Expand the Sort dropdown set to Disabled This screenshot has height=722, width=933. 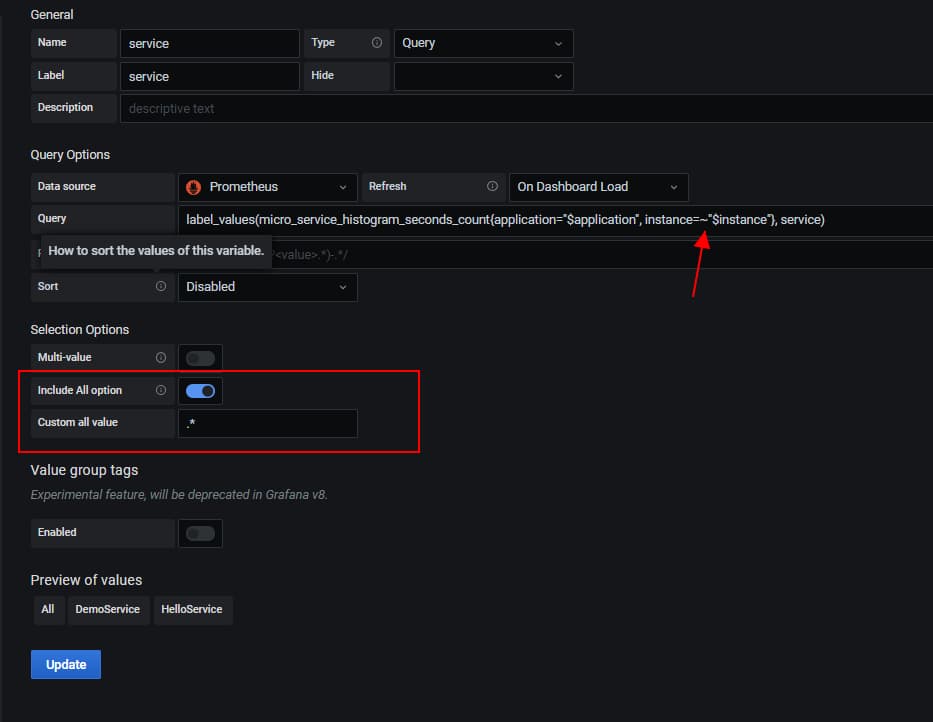(267, 287)
